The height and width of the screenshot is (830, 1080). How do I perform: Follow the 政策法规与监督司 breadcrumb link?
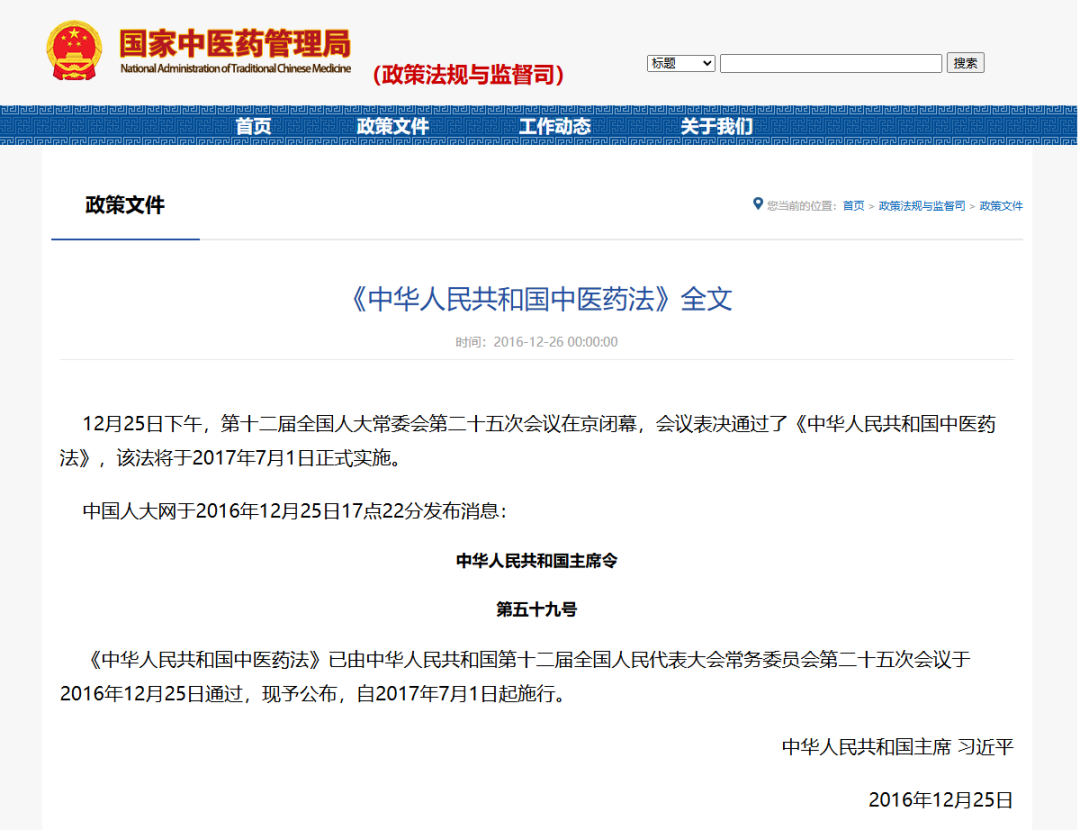pyautogui.click(x=922, y=206)
